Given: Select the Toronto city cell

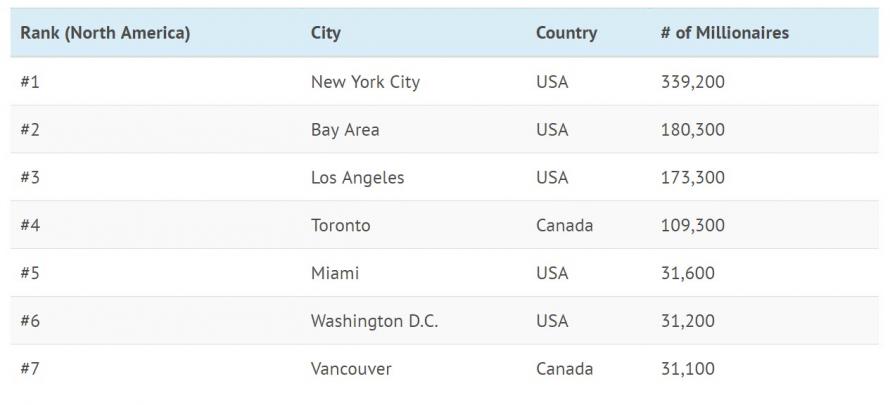Looking at the screenshot, I should [x=341, y=225].
